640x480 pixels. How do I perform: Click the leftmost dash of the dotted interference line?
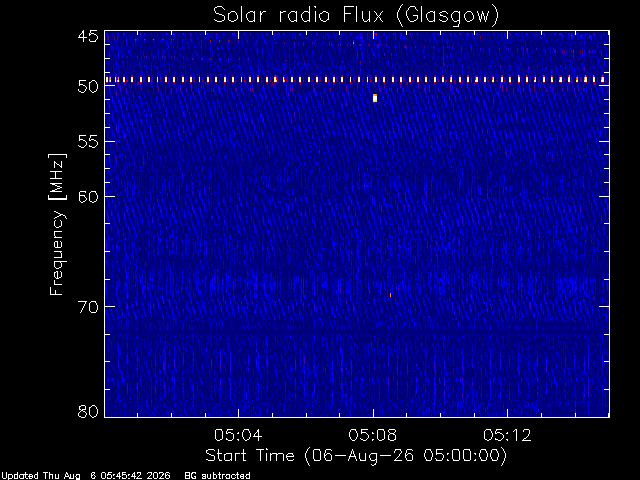click(108, 80)
